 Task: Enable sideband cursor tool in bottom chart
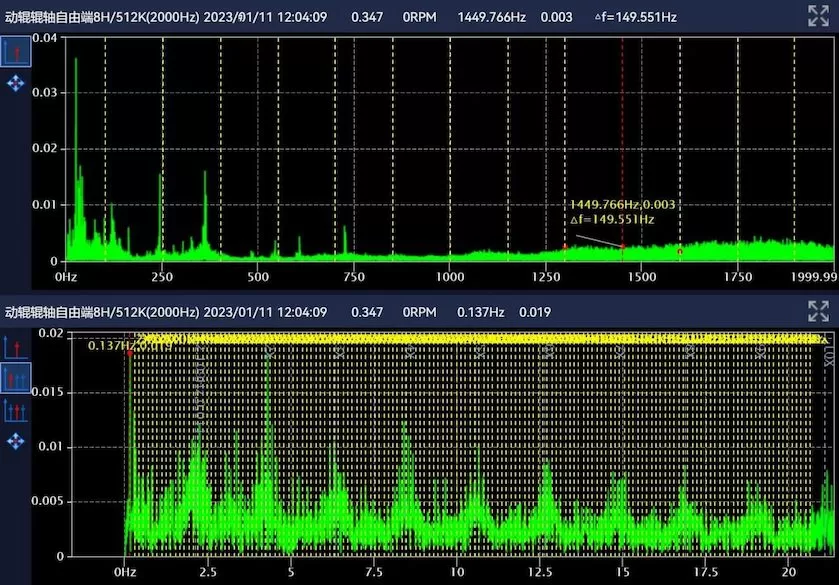[16, 410]
